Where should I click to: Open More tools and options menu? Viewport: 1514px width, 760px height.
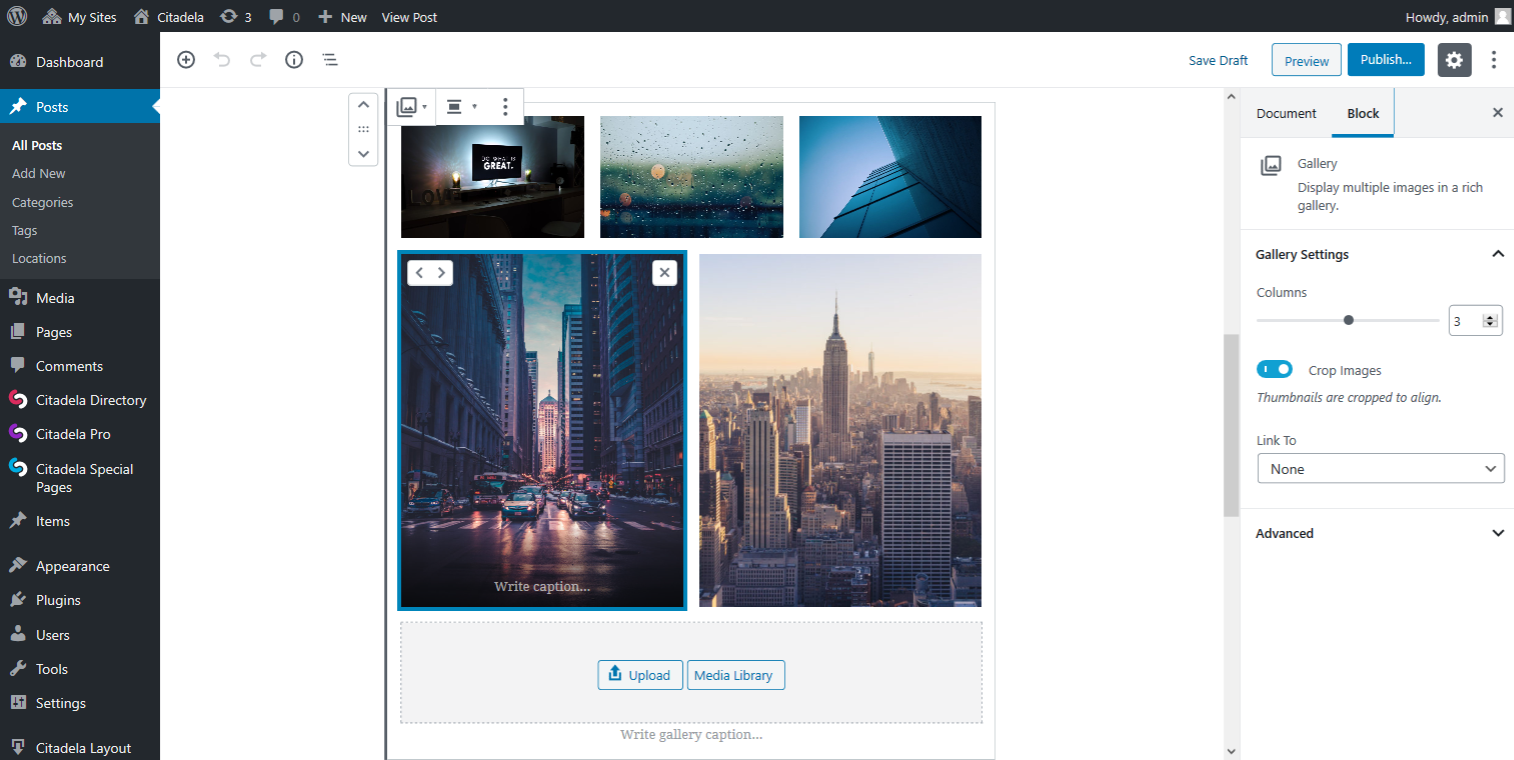tap(1493, 60)
